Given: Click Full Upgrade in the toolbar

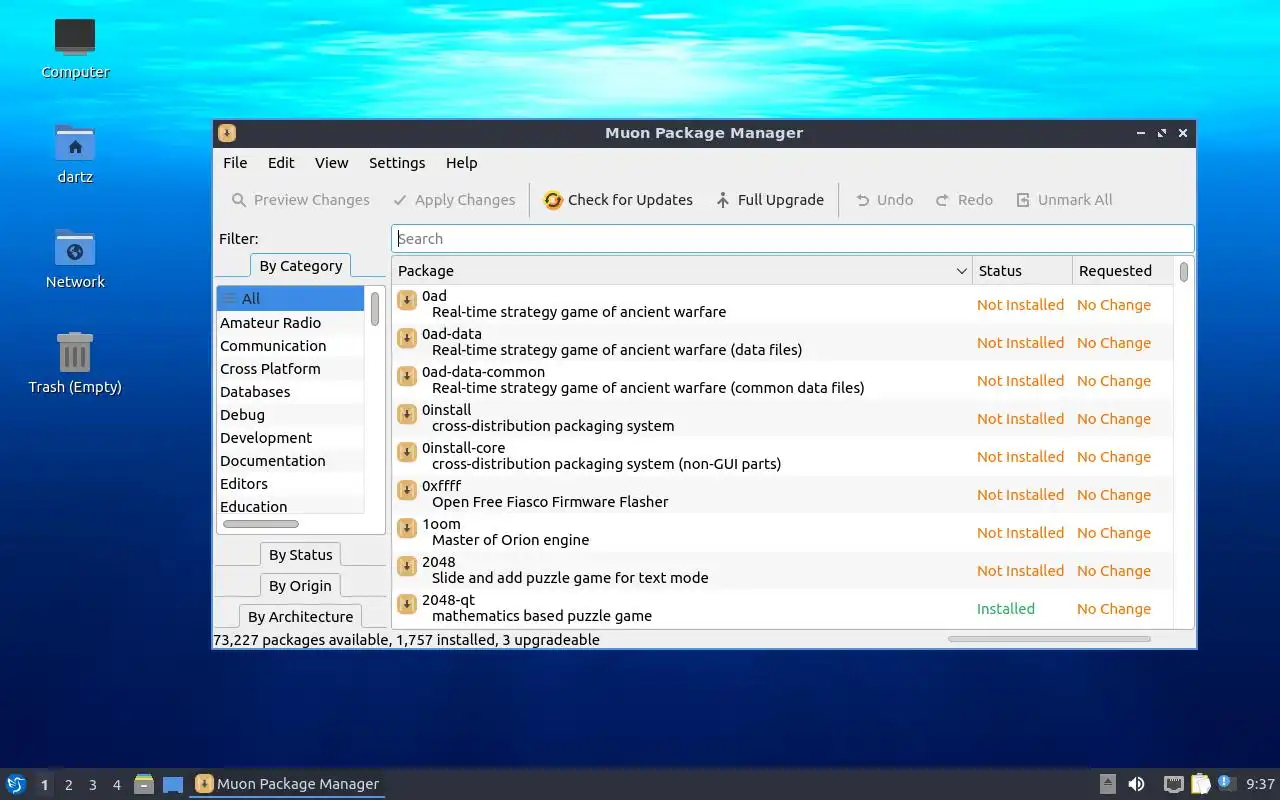Looking at the screenshot, I should (769, 200).
